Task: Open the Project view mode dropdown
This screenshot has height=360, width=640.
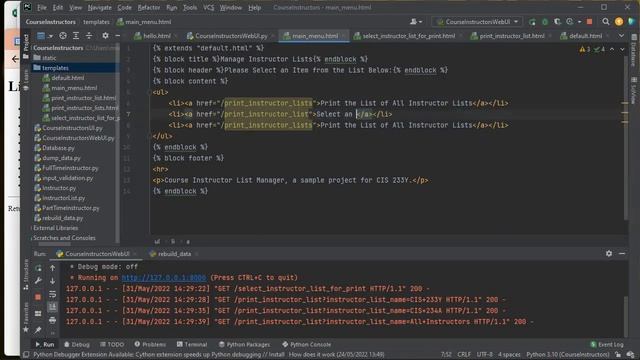Action: tap(44, 36)
